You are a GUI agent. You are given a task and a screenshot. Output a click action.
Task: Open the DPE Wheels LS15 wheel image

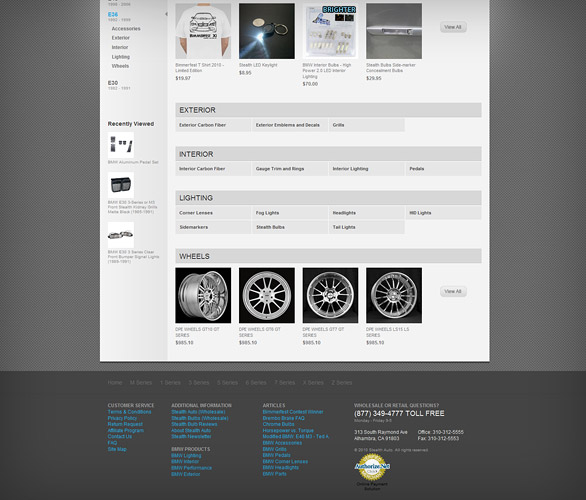click(x=394, y=295)
